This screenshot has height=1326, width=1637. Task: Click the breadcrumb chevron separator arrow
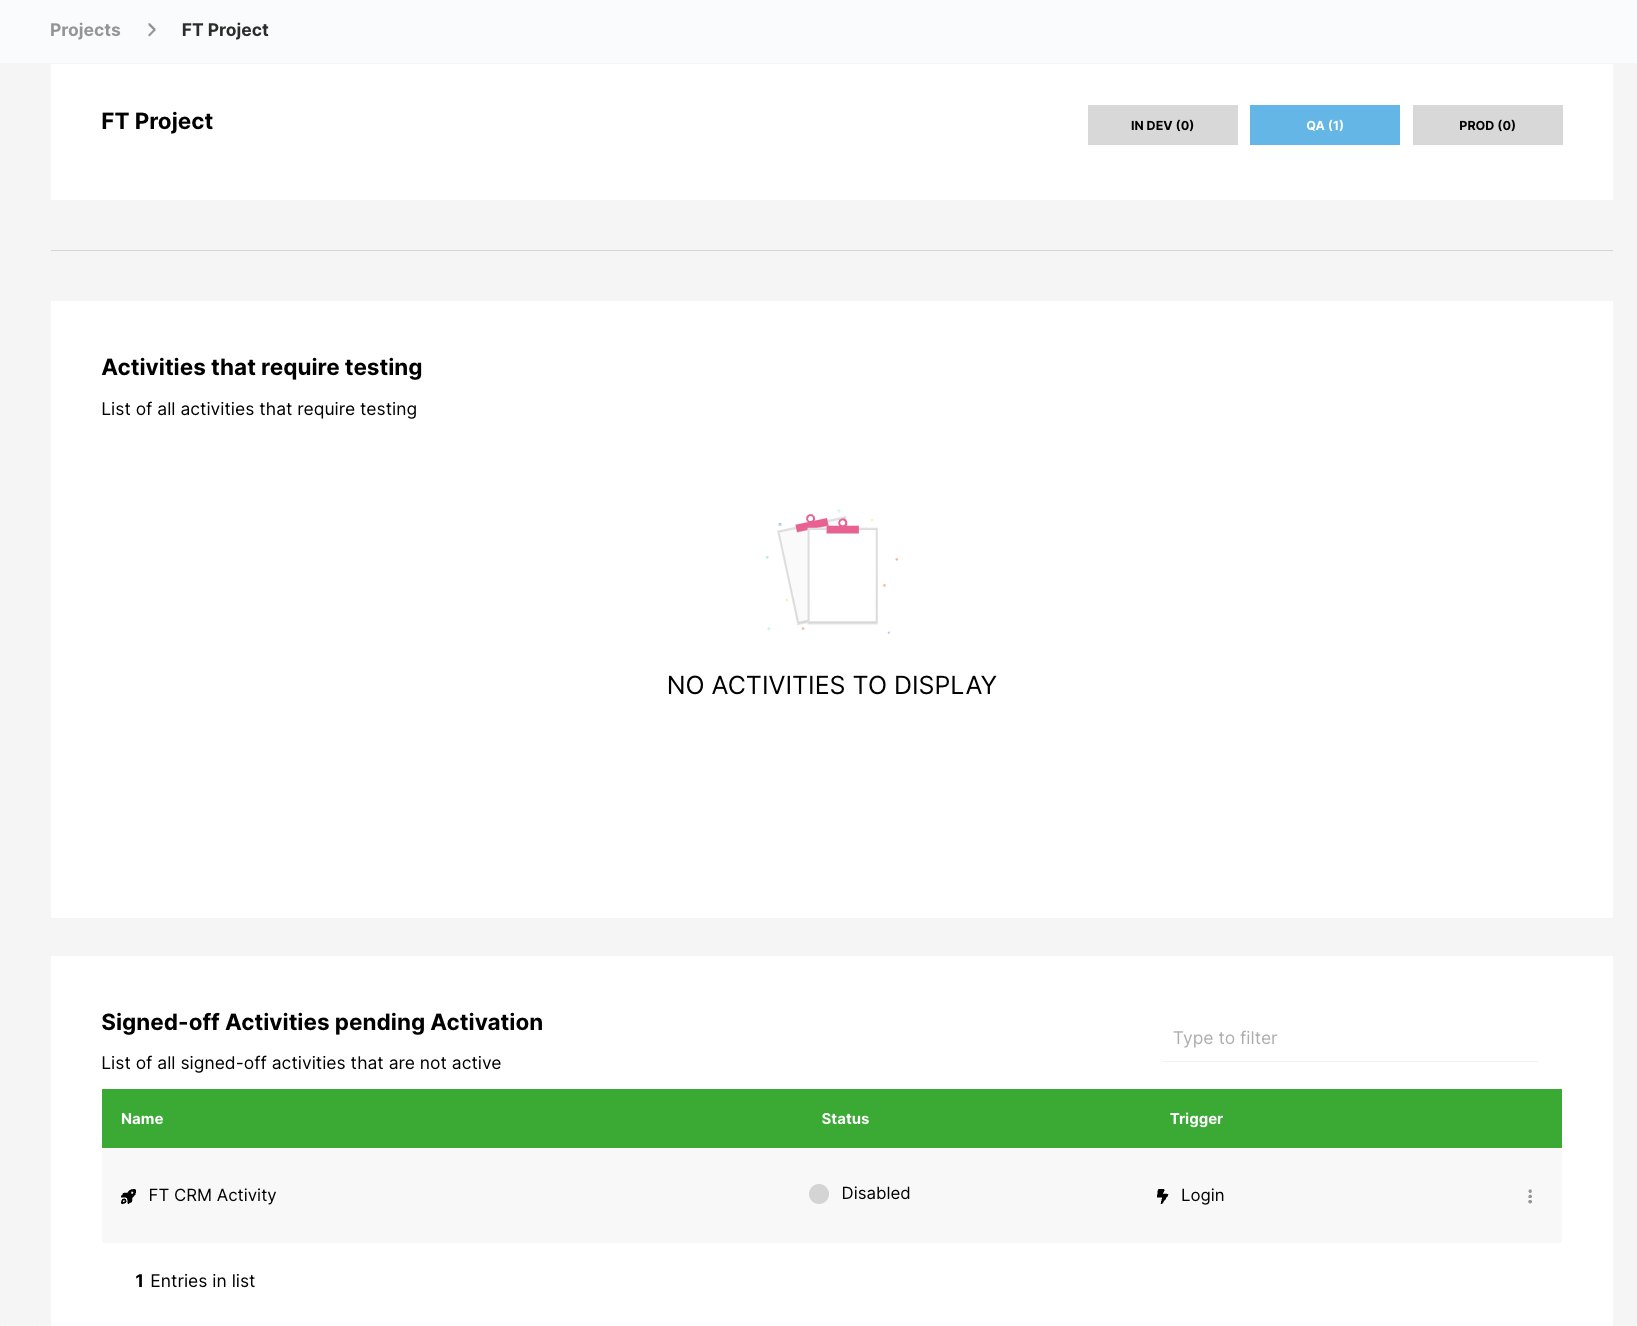tap(152, 30)
